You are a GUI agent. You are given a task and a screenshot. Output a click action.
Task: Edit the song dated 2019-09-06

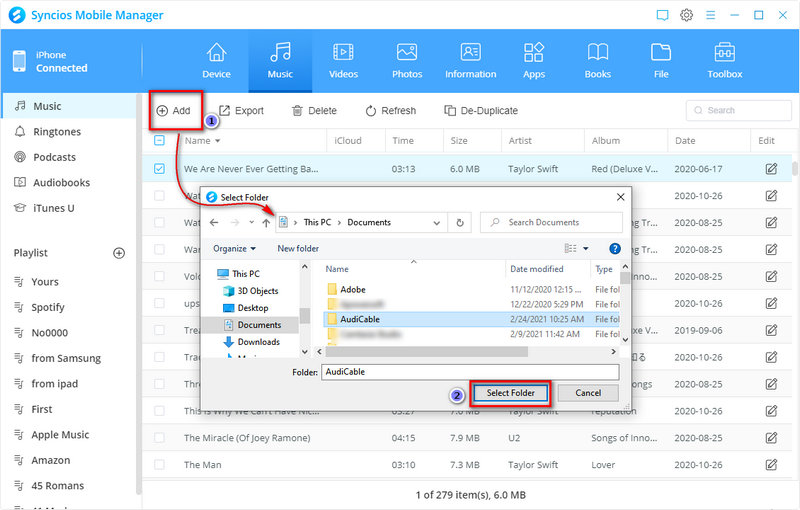click(771, 330)
